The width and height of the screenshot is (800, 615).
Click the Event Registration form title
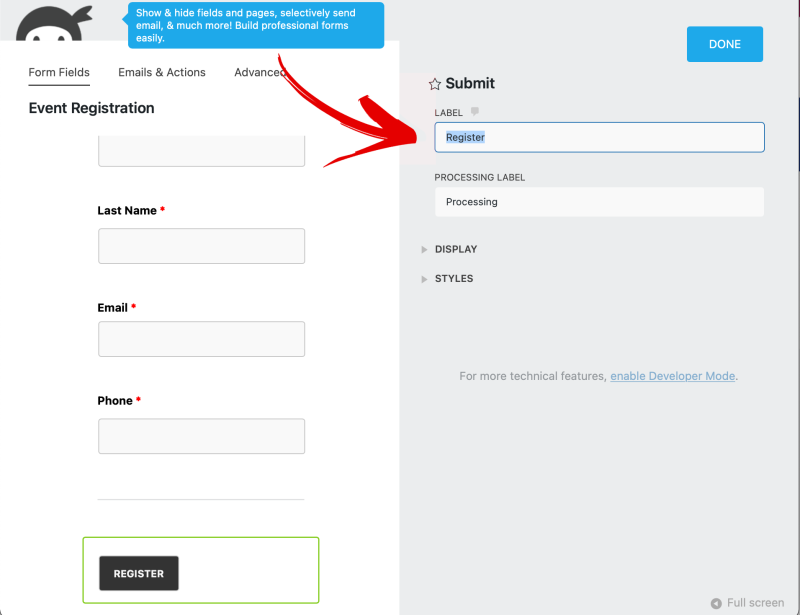(x=91, y=108)
